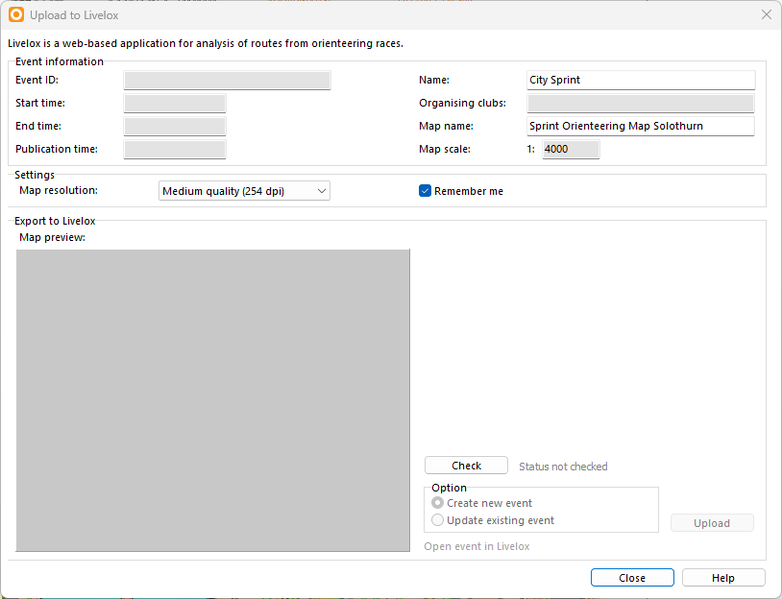This screenshot has width=782, height=599.
Task: Click the grey Map preview area
Action: (212, 400)
